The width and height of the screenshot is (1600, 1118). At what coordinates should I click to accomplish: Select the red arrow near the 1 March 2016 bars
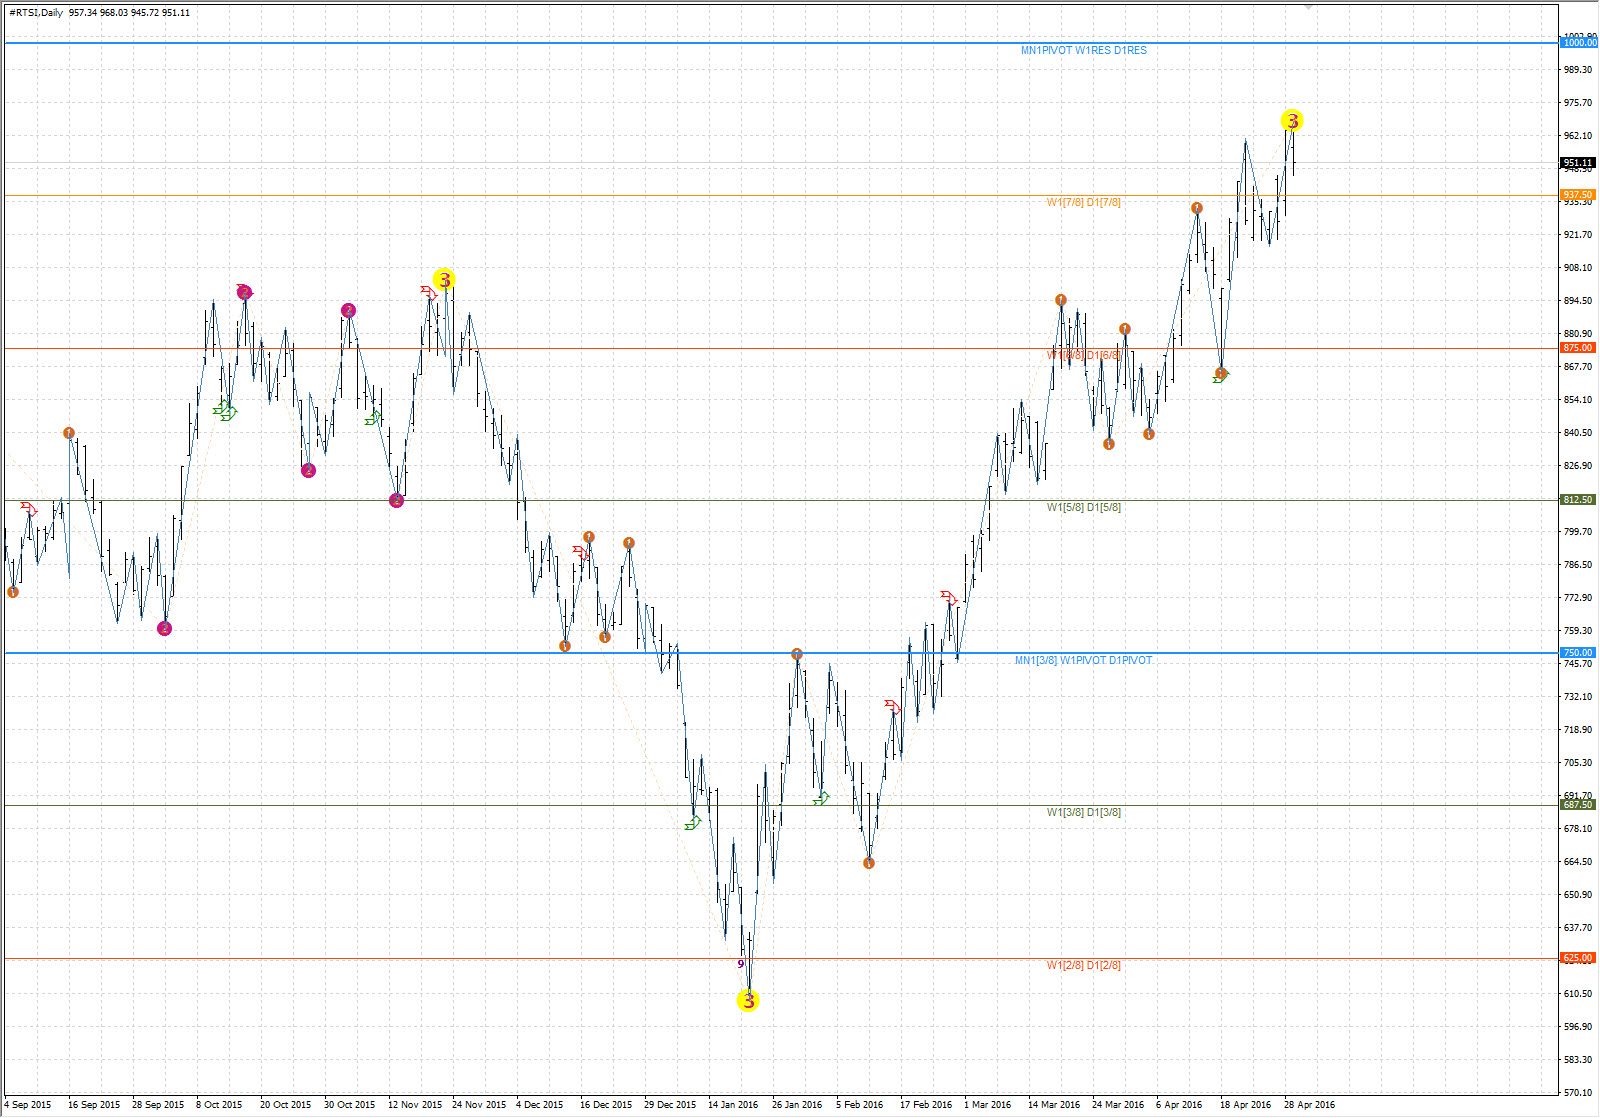(x=949, y=598)
